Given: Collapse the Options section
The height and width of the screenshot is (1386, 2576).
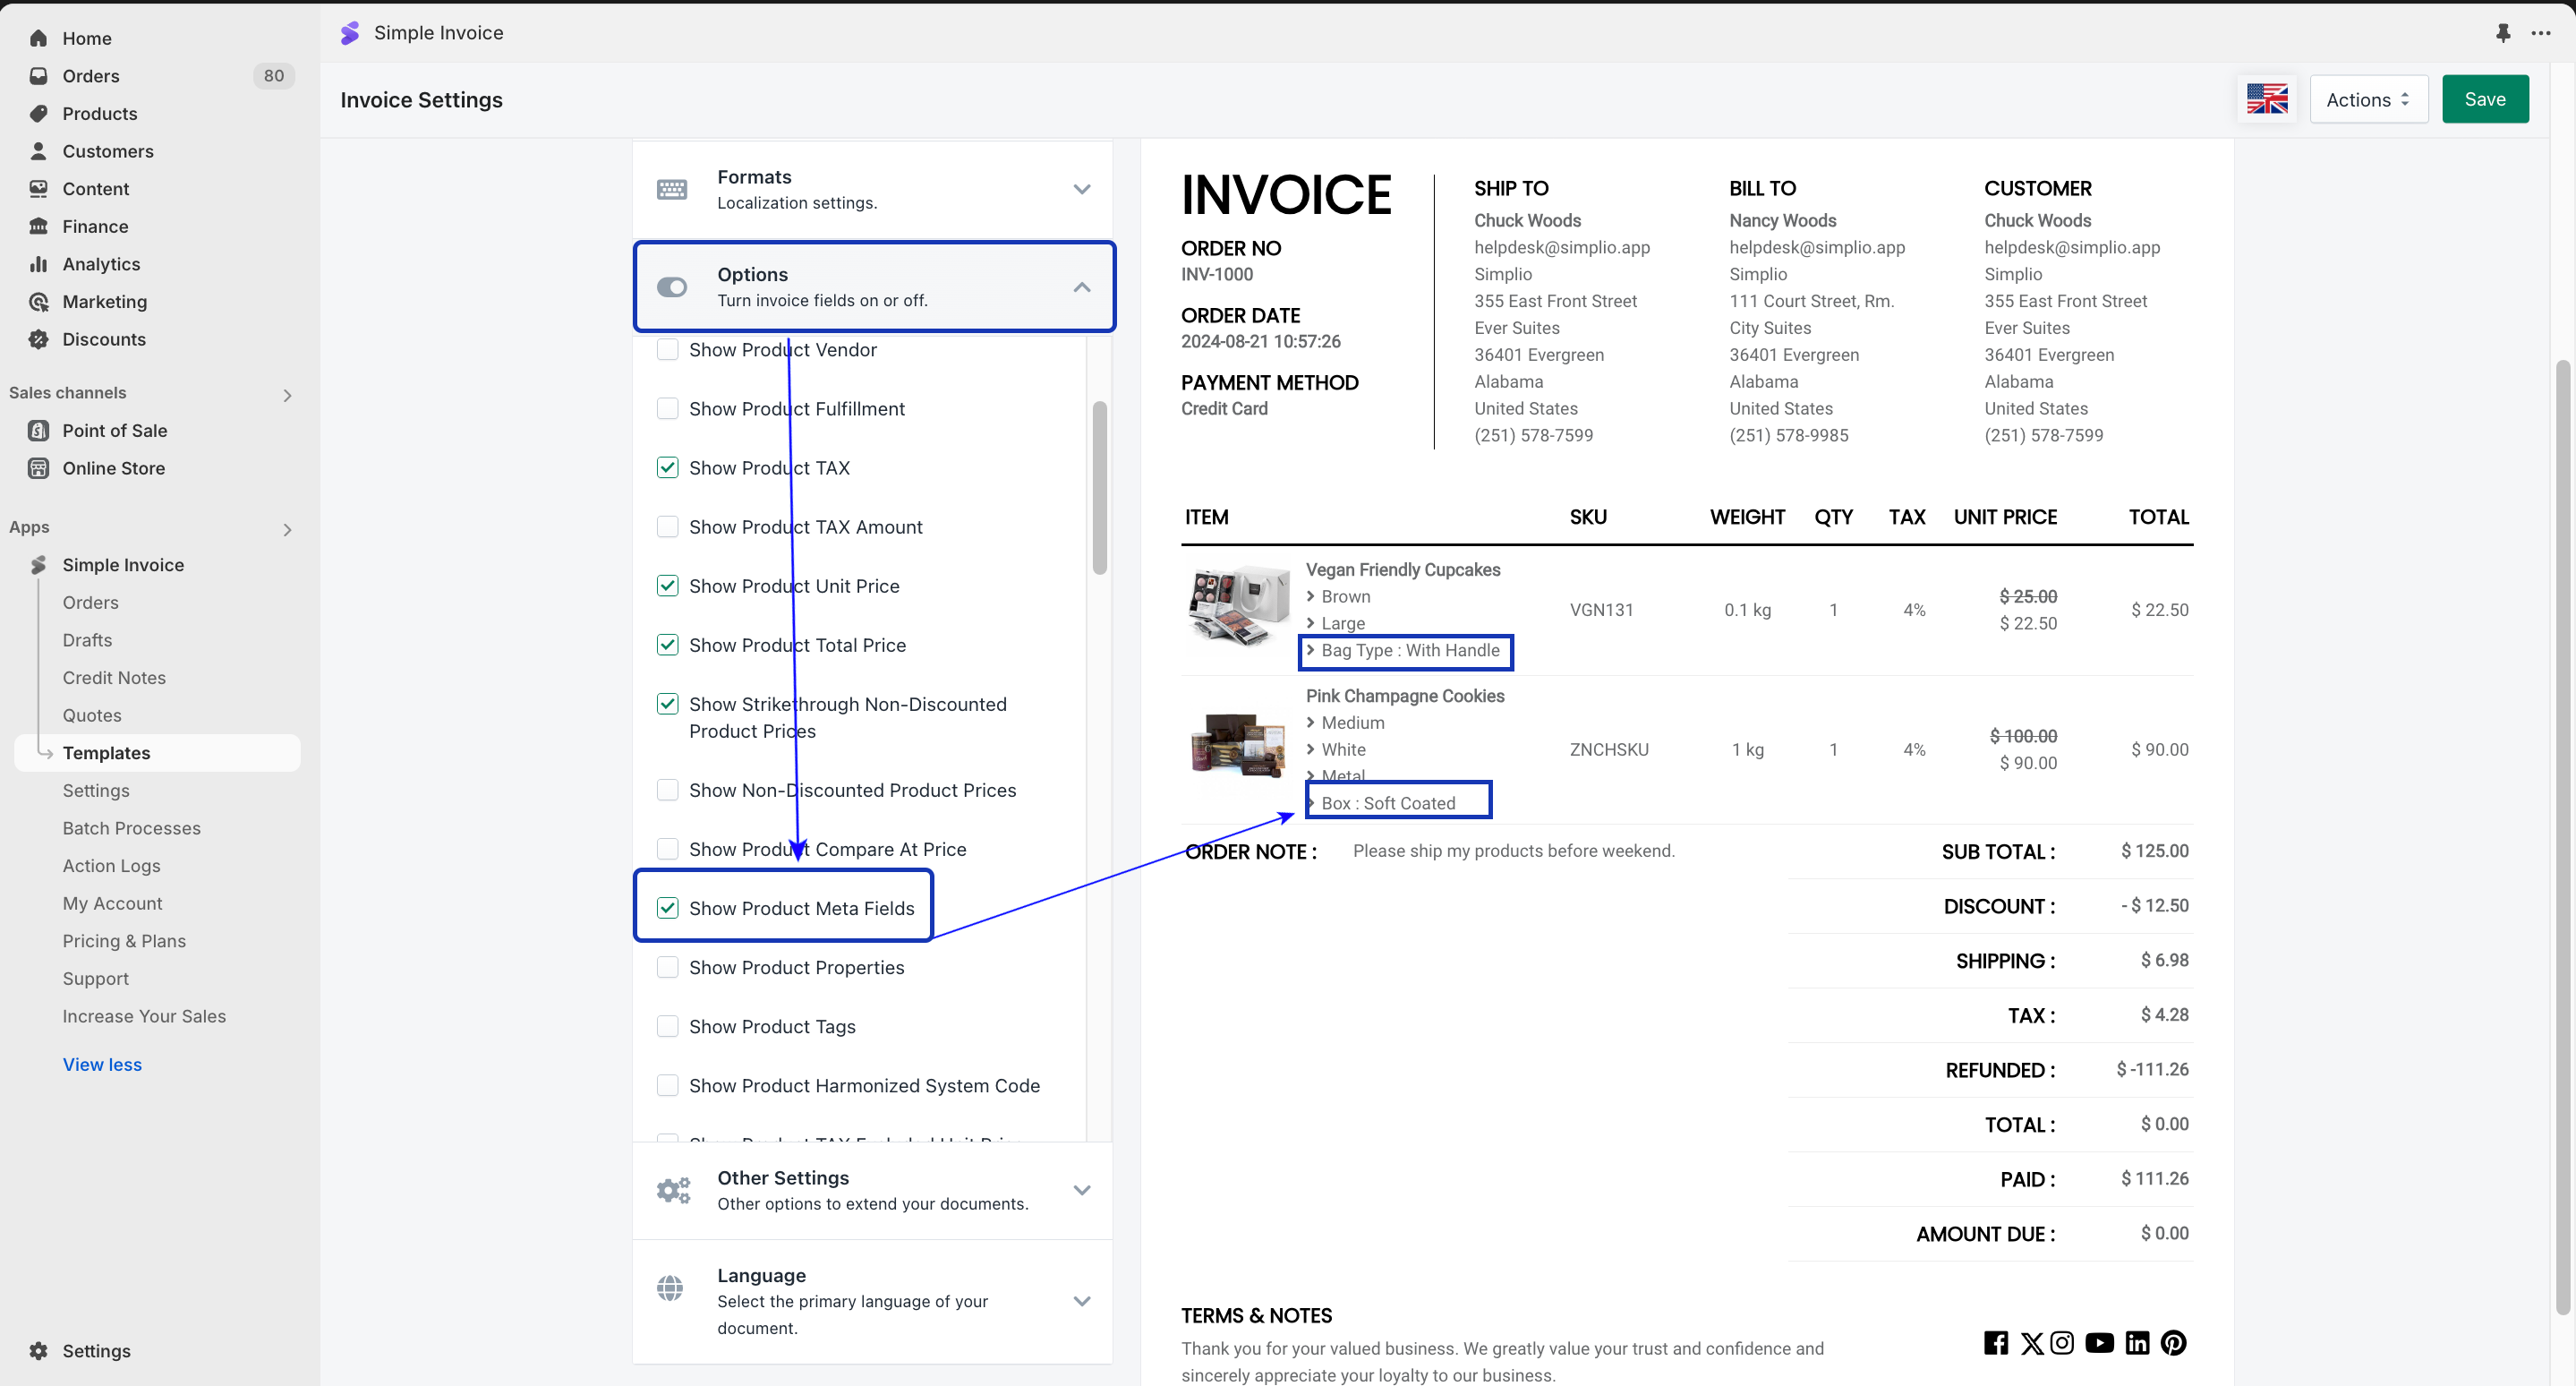Looking at the screenshot, I should pyautogui.click(x=1081, y=287).
